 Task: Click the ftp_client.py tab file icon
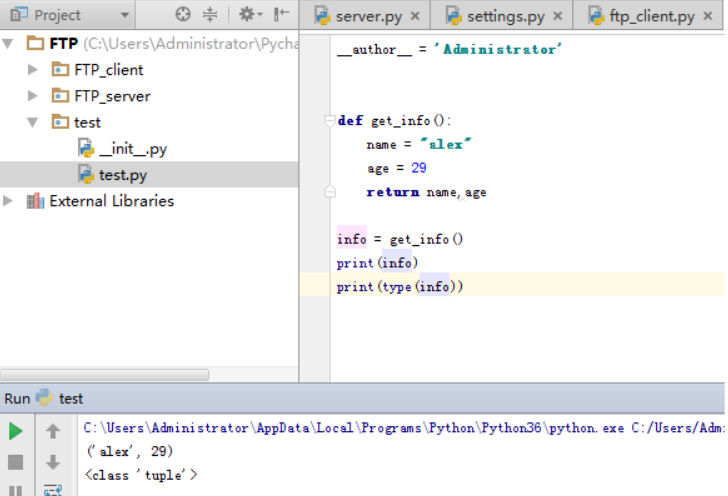(596, 16)
